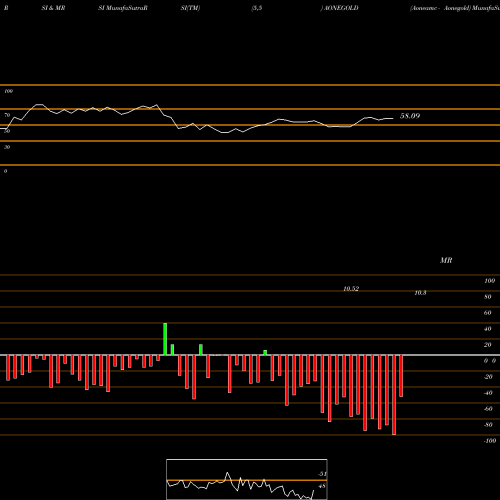Click the ') AONEGOLD' symbol label
This screenshot has height=500, width=500.
pos(339,8)
